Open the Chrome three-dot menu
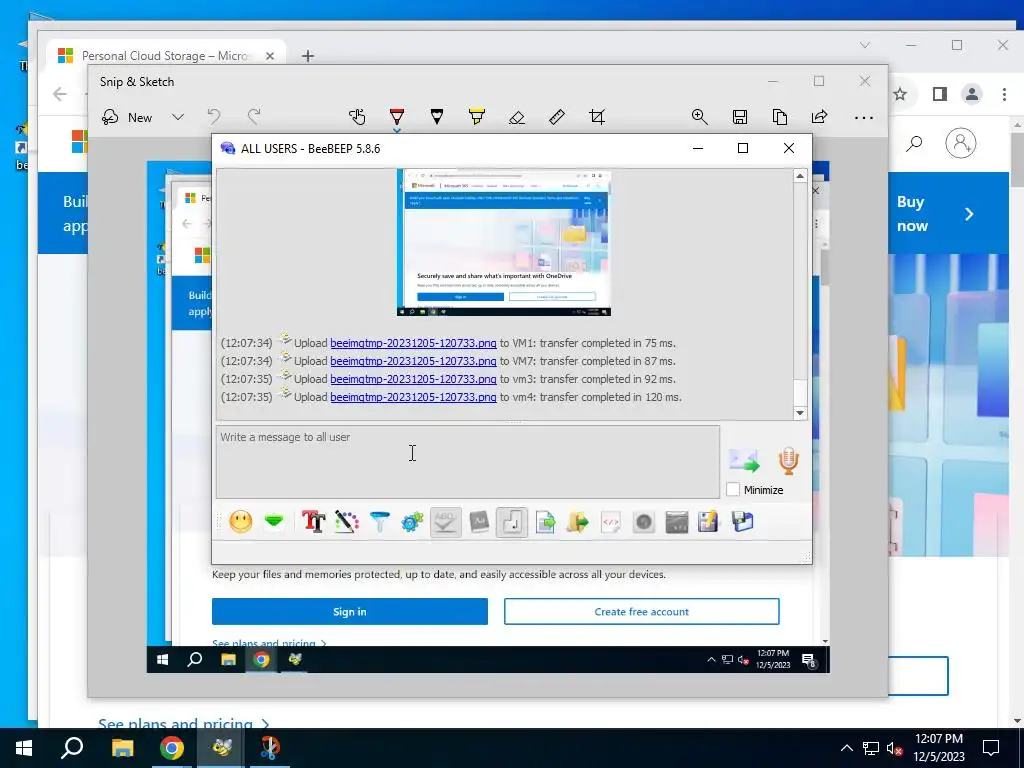Image resolution: width=1024 pixels, height=768 pixels. click(1004, 94)
